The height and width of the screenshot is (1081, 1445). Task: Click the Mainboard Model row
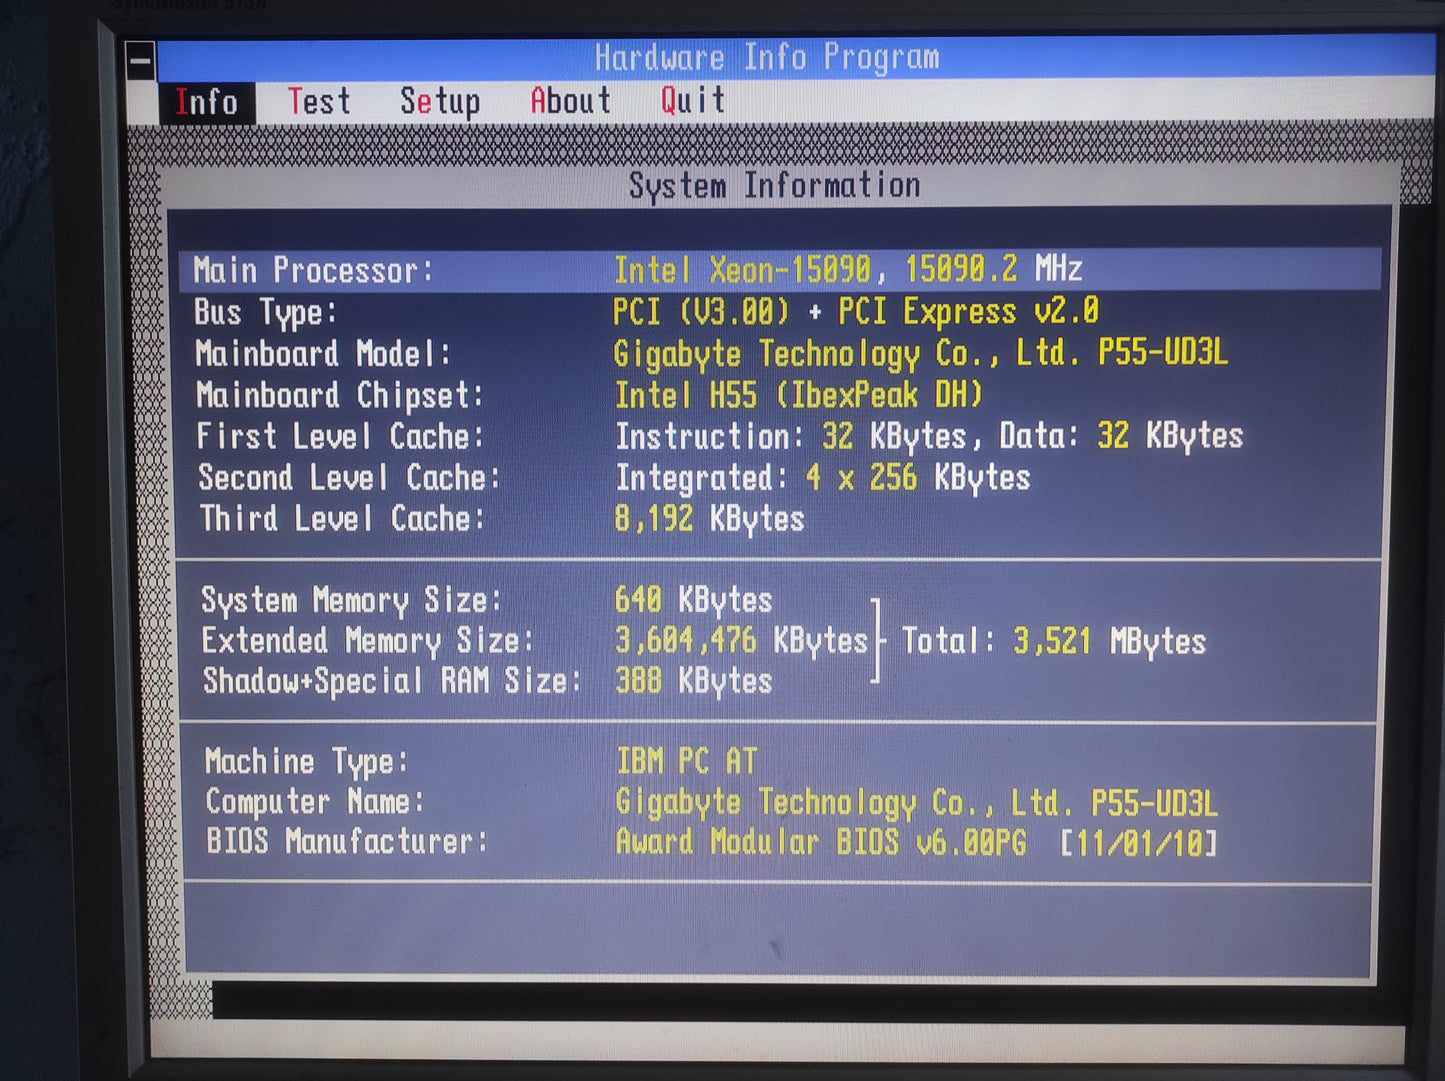click(780, 354)
